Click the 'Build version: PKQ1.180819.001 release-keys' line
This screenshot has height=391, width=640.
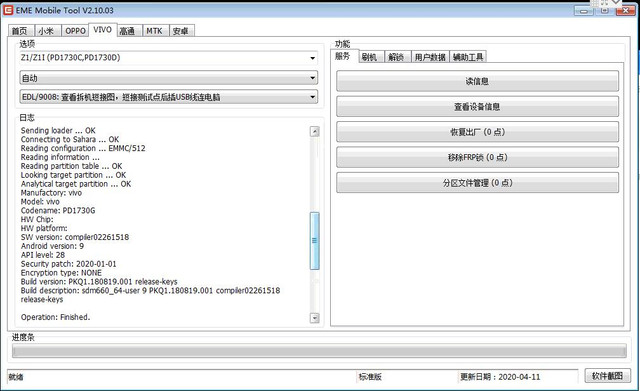(99, 282)
